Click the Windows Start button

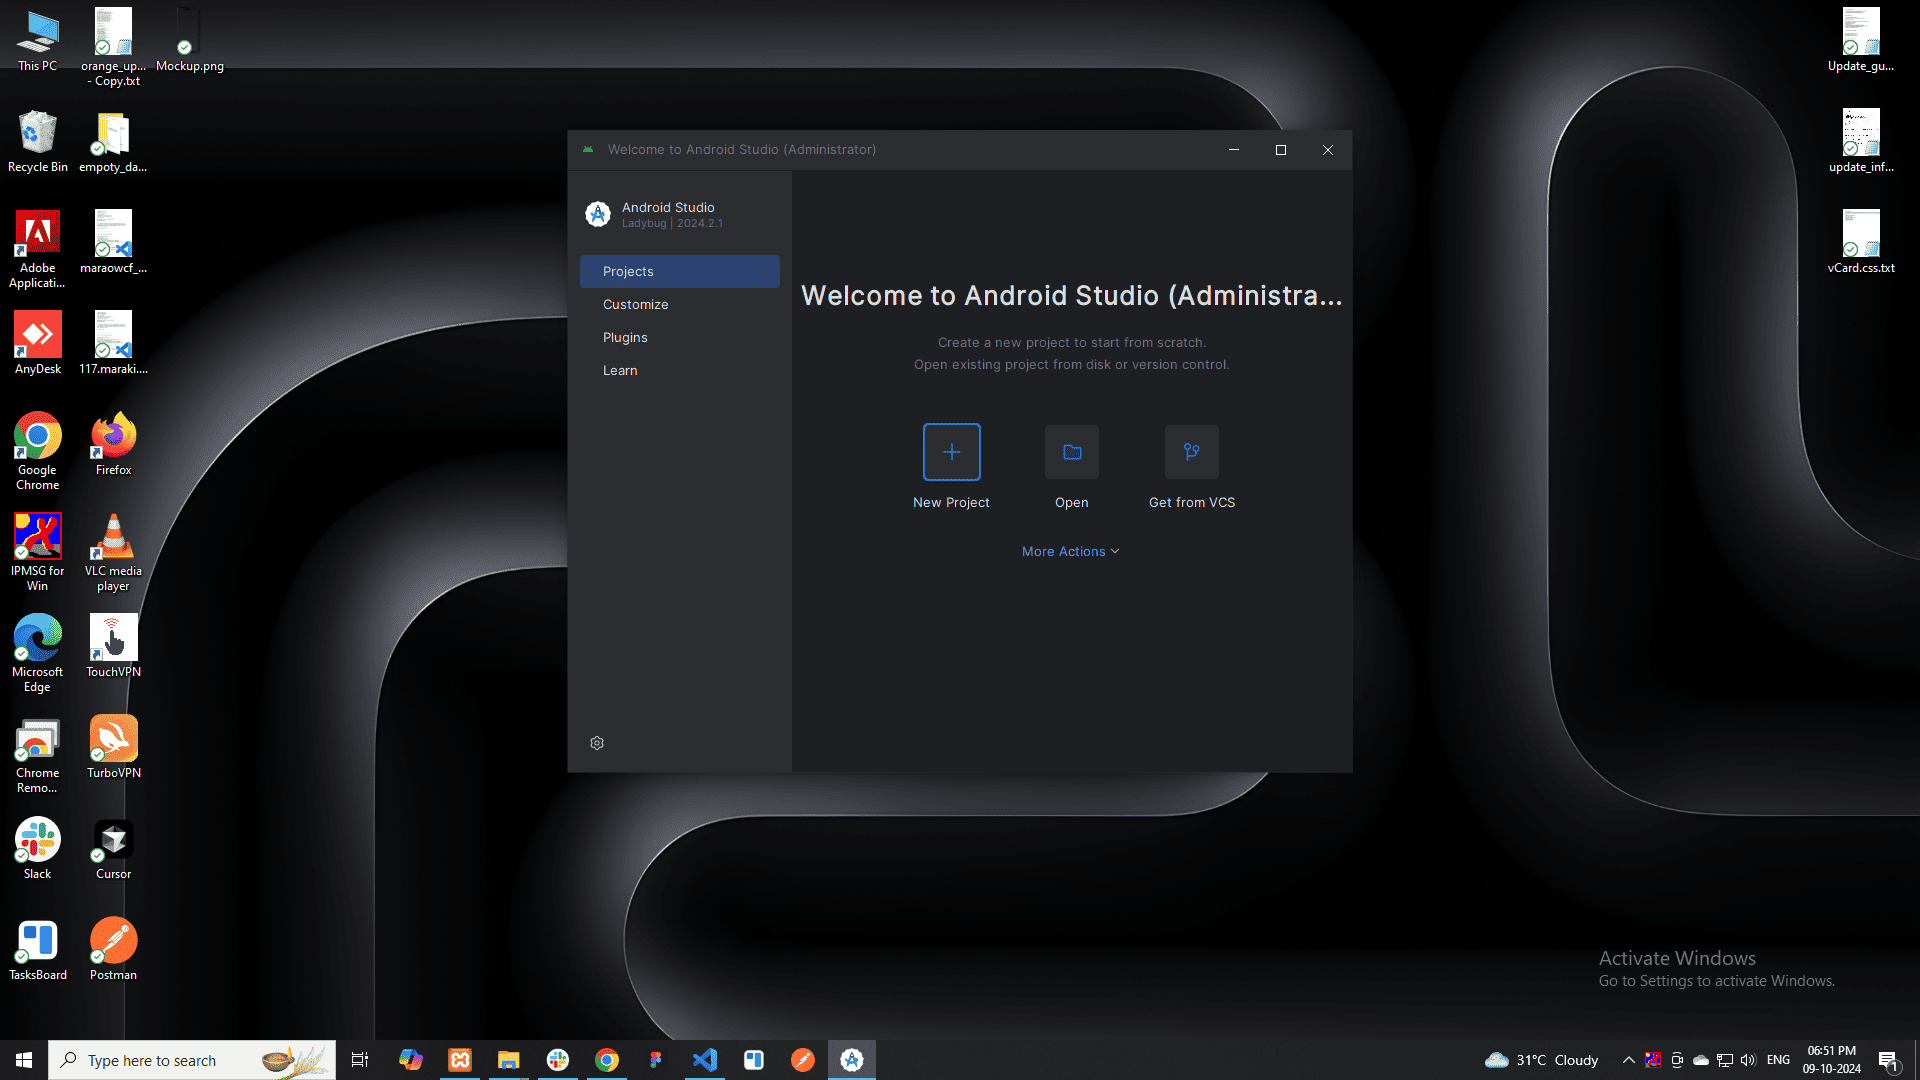pyautogui.click(x=24, y=1060)
